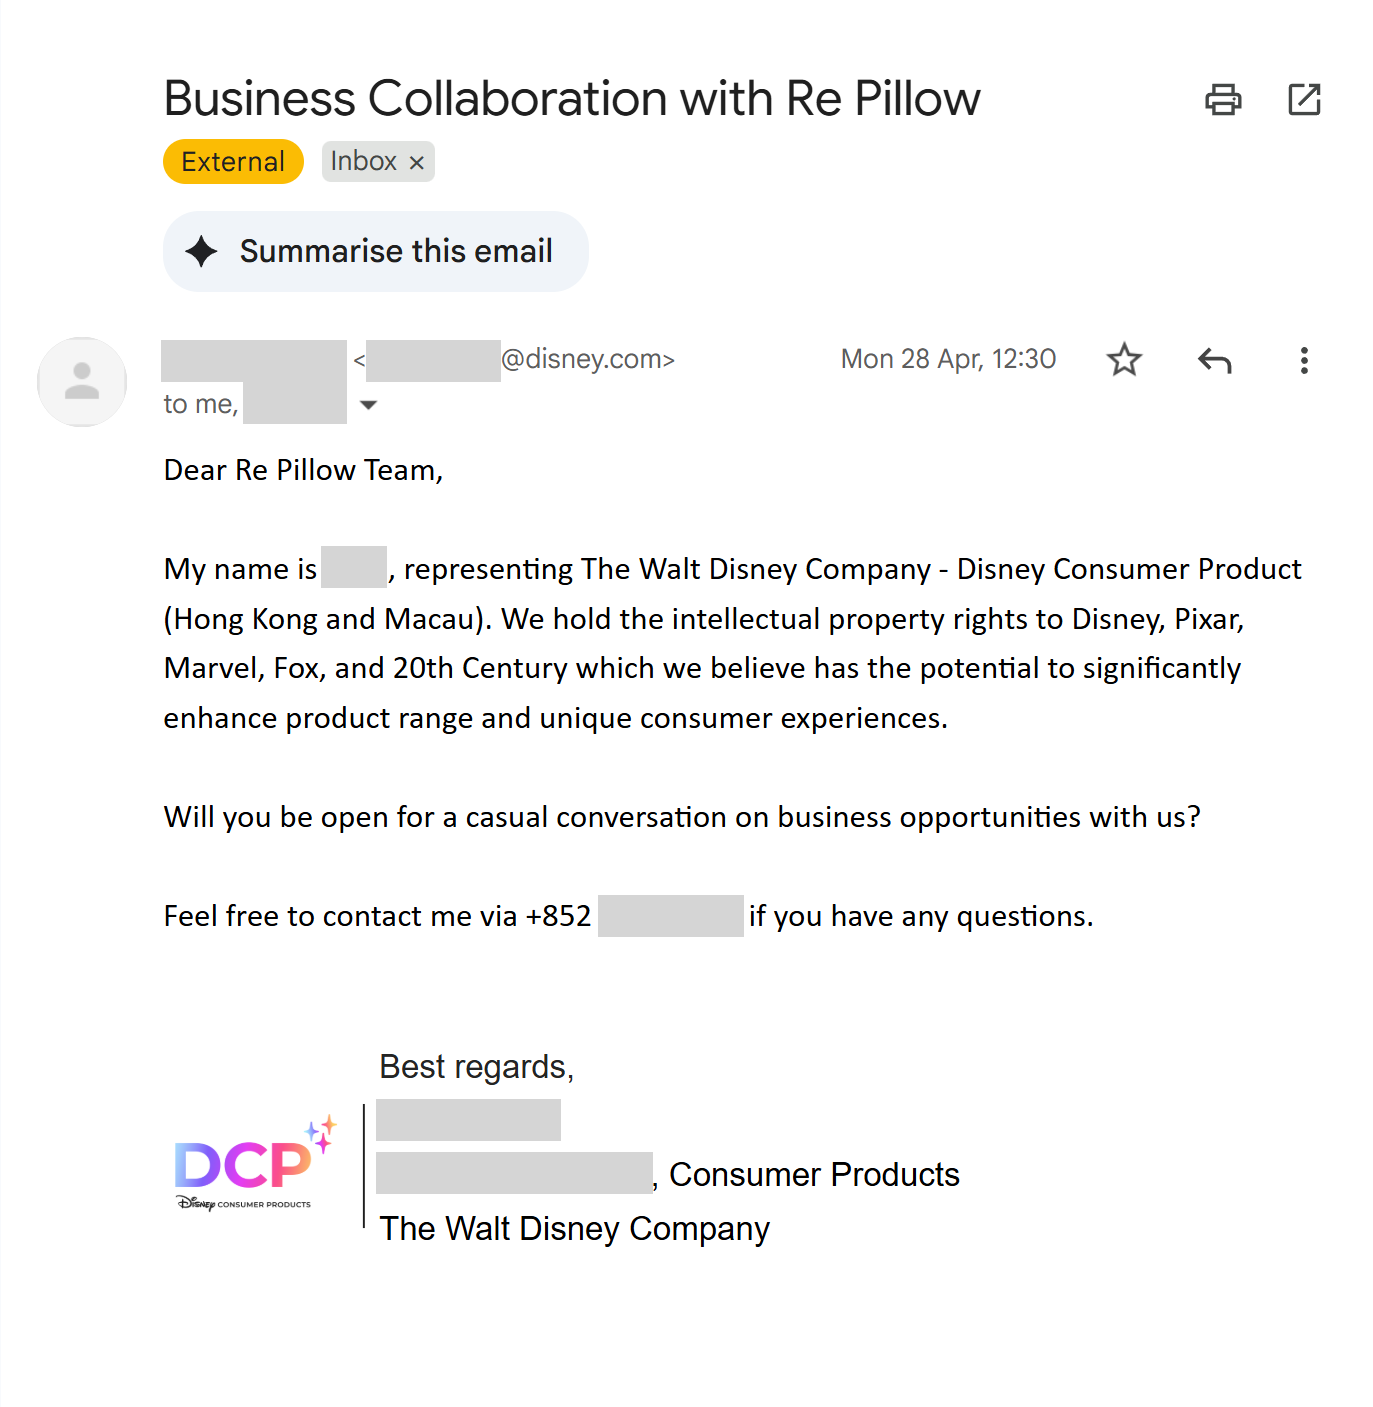The height and width of the screenshot is (1407, 1373).
Task: Click the 'to me' recipient line
Action: click(x=200, y=404)
